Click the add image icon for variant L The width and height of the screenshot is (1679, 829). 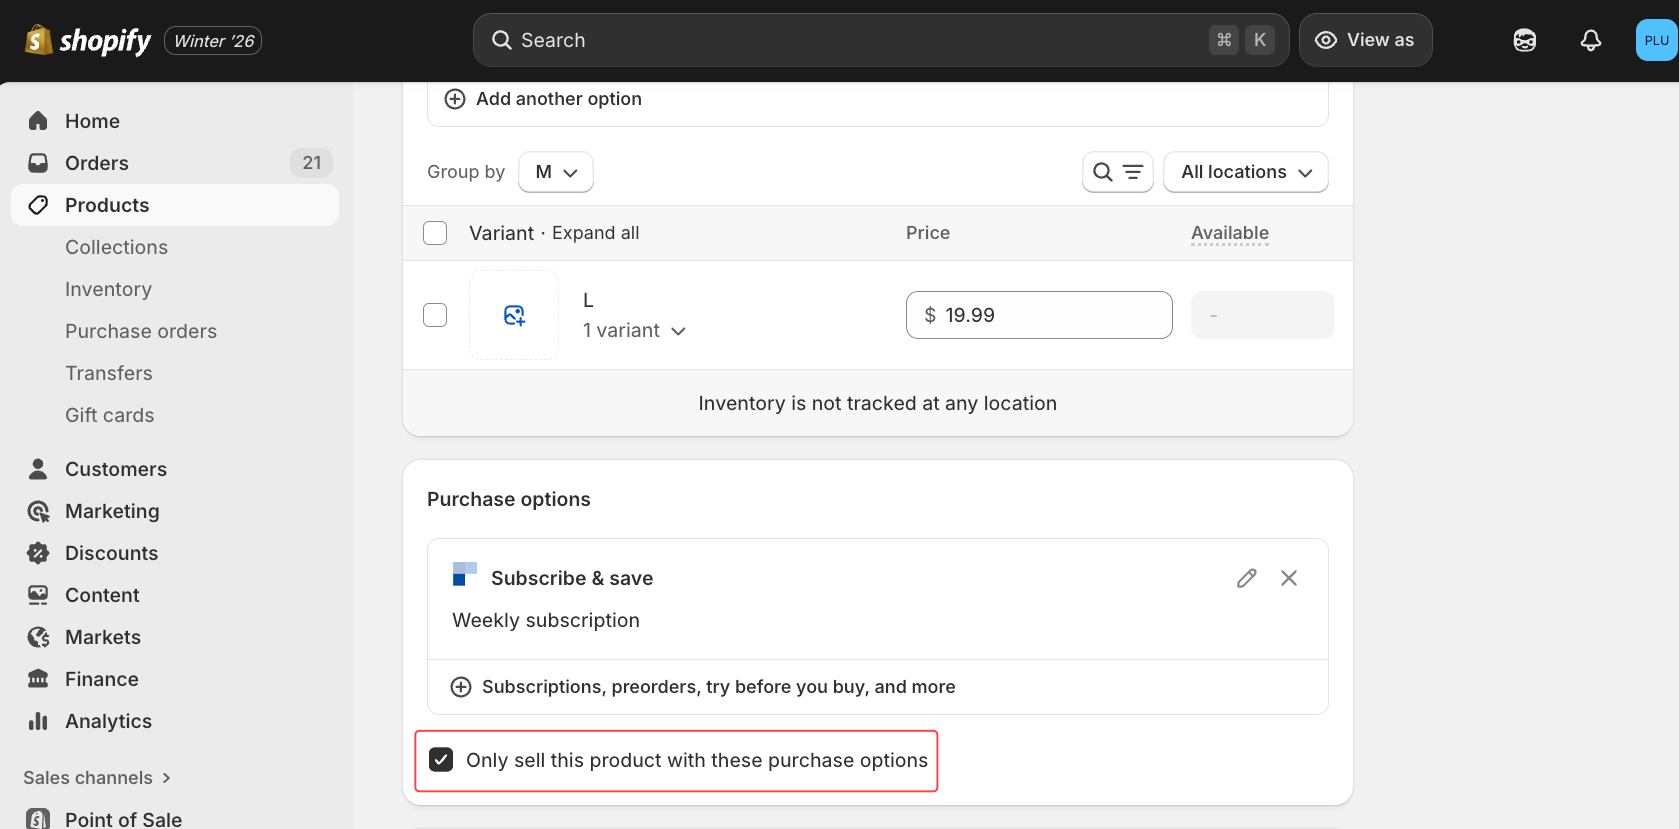coord(514,315)
